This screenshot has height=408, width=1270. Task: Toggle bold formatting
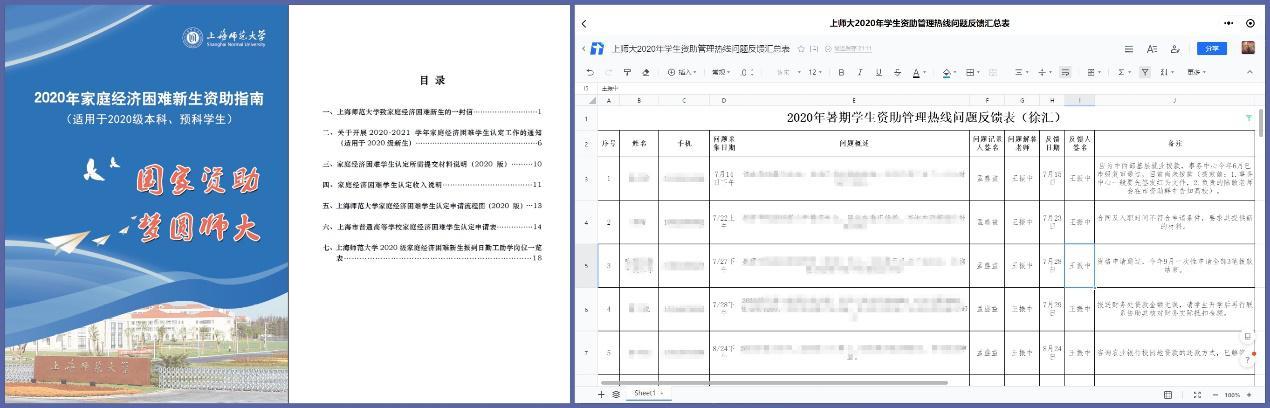(x=841, y=72)
